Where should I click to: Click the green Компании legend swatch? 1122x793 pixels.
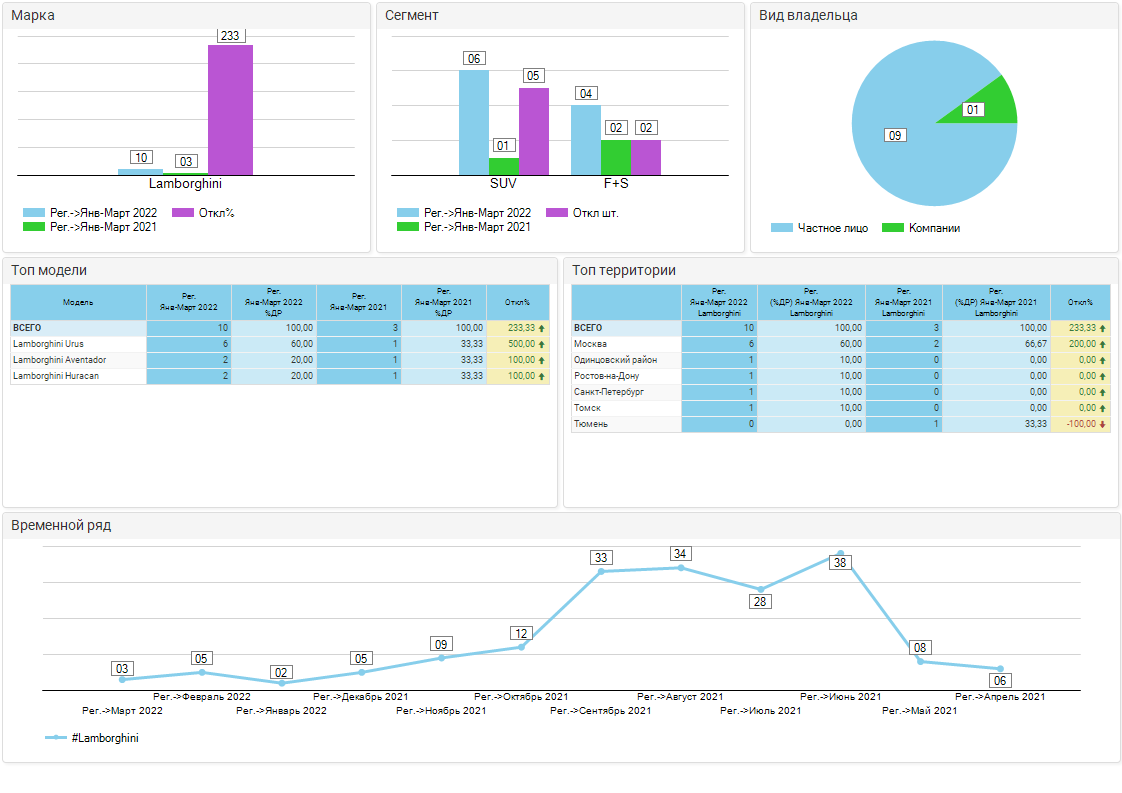pos(892,228)
